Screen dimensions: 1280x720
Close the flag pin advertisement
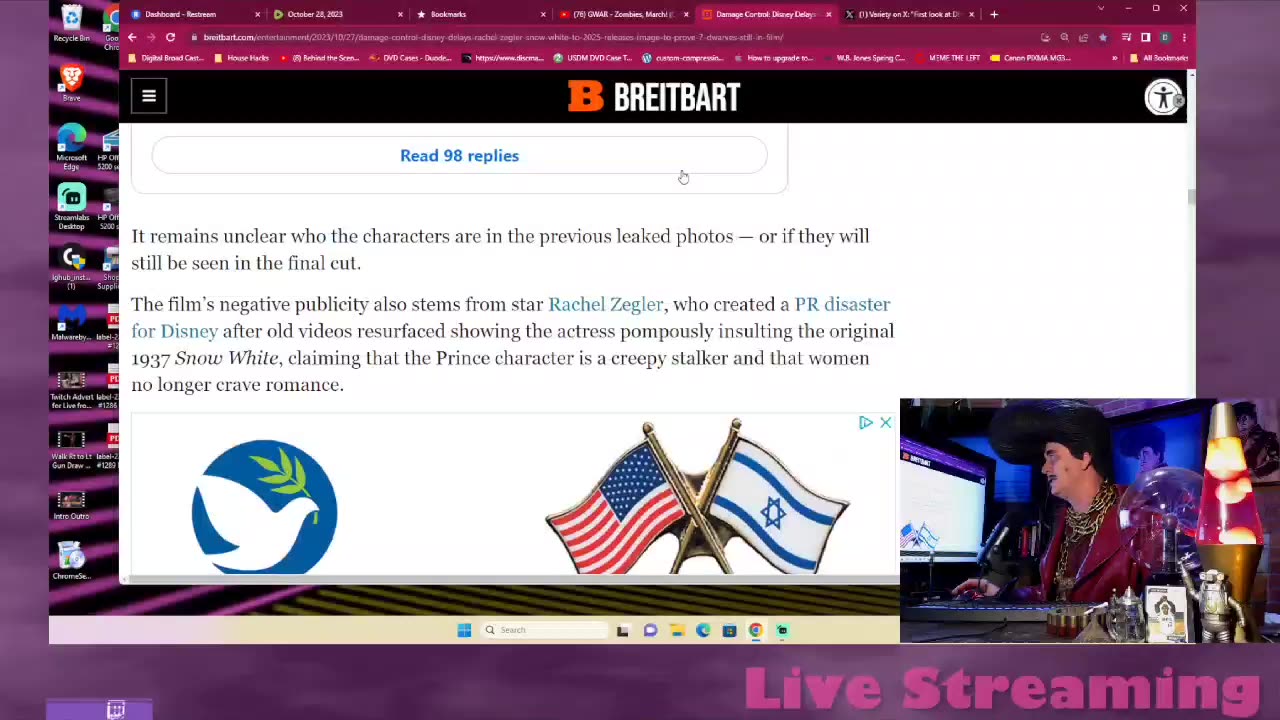(885, 423)
